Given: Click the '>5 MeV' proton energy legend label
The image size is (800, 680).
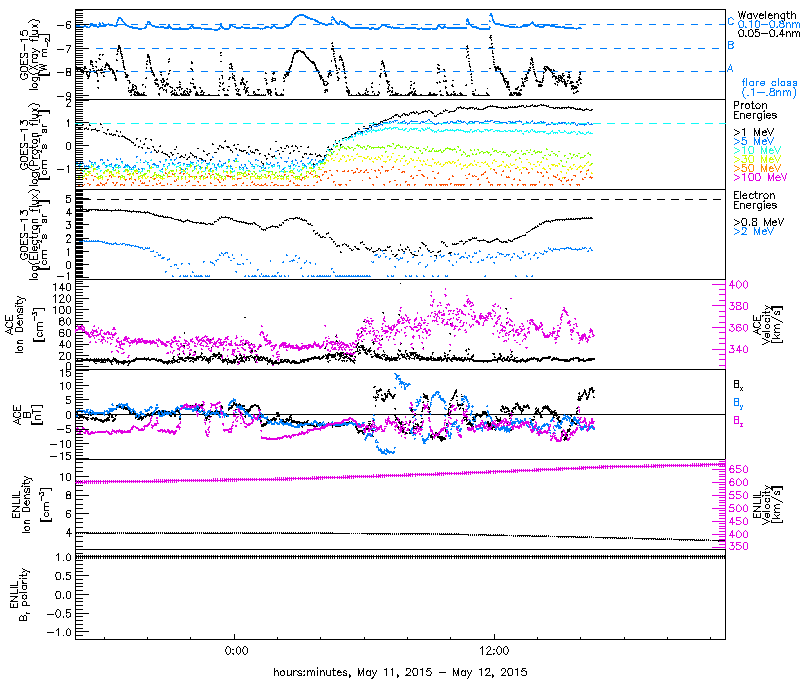Looking at the screenshot, I should pyautogui.click(x=754, y=141).
